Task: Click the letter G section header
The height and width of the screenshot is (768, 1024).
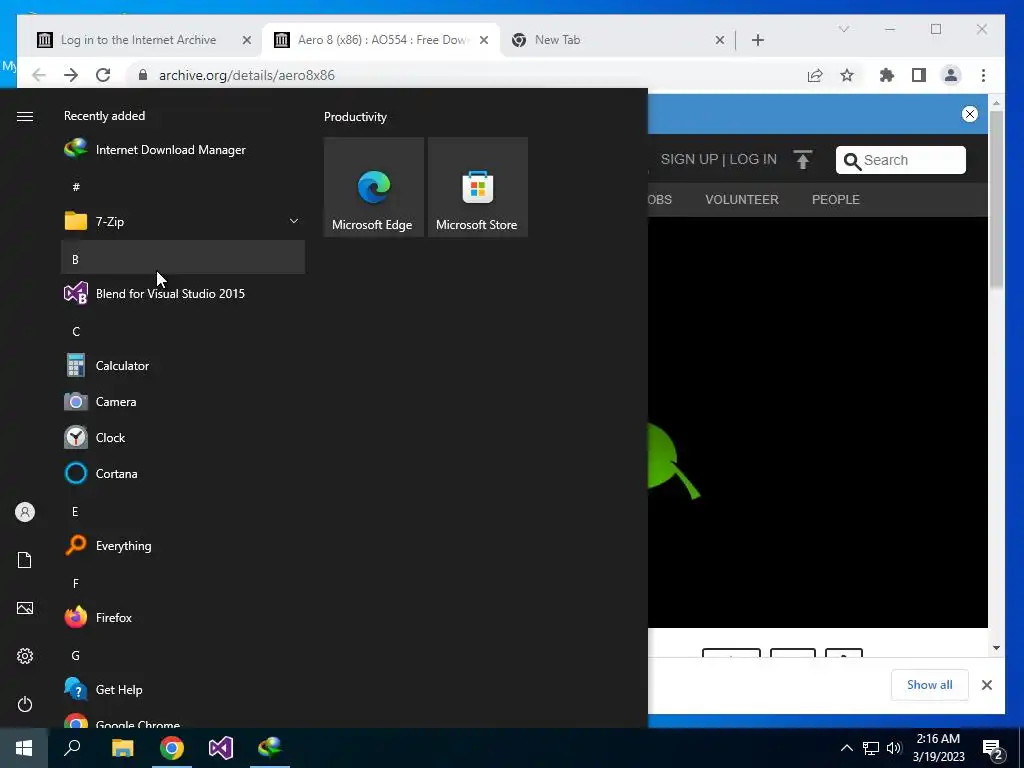Action: [x=183, y=655]
